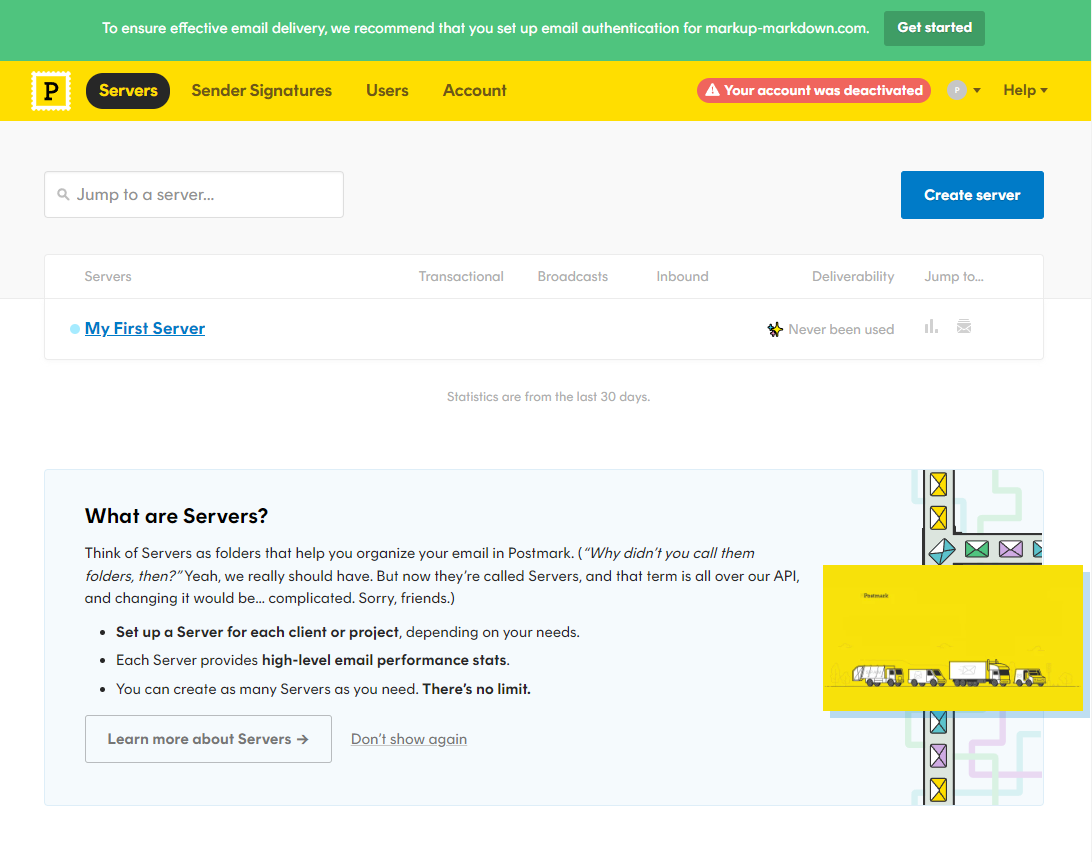Expand the user profile dropdown arrow
1092x862 pixels.
[977, 90]
